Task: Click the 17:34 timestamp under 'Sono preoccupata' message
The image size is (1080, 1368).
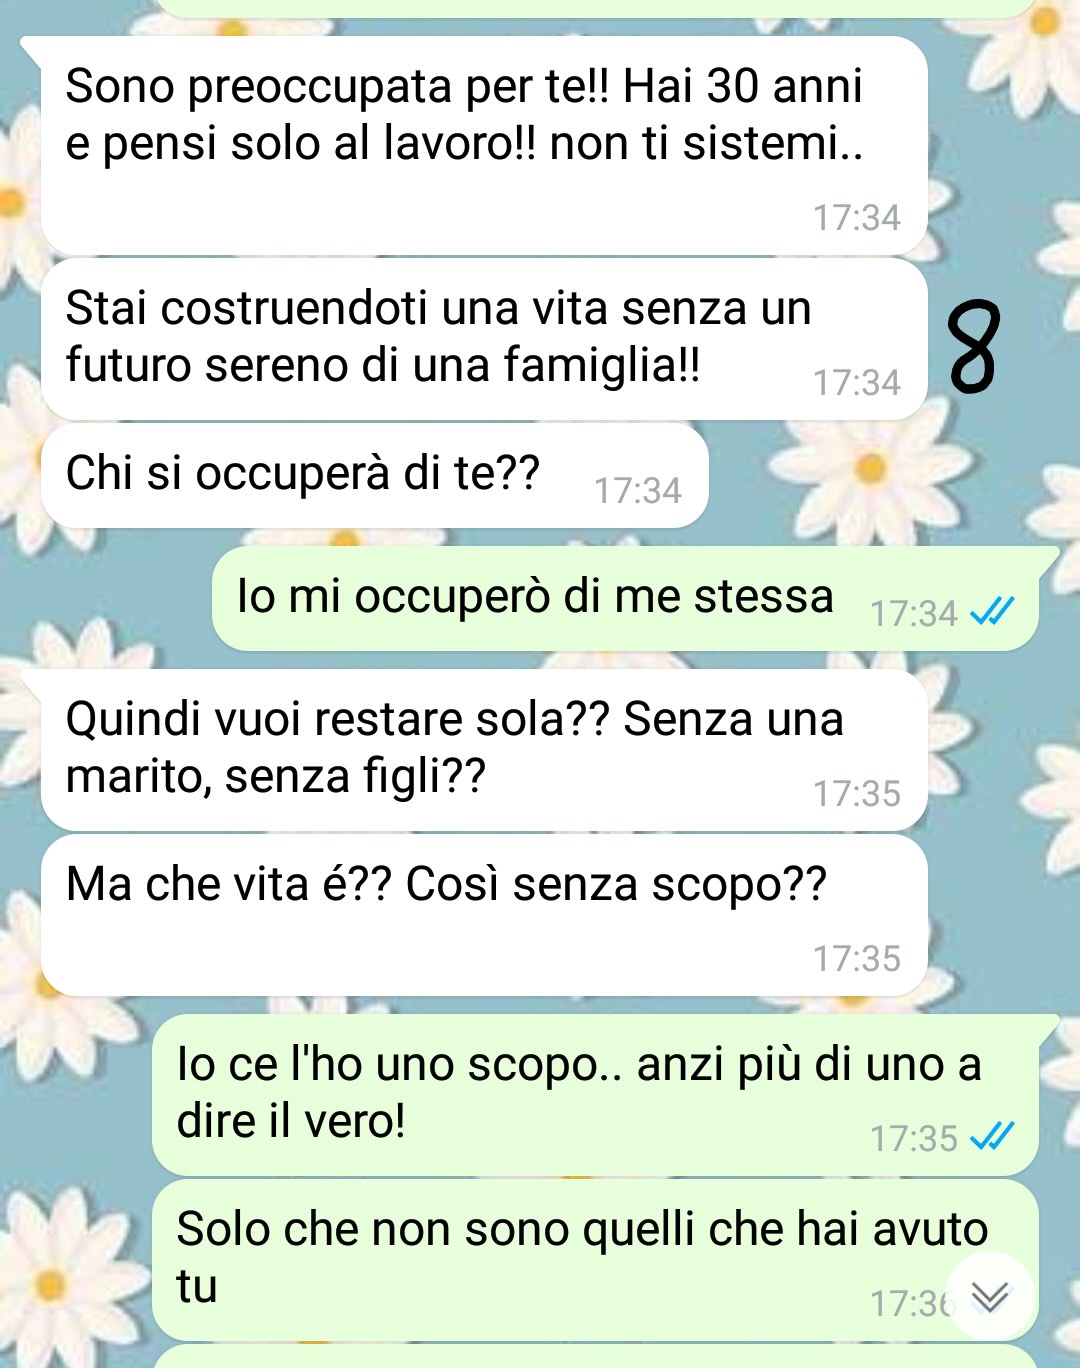Action: 857,218
